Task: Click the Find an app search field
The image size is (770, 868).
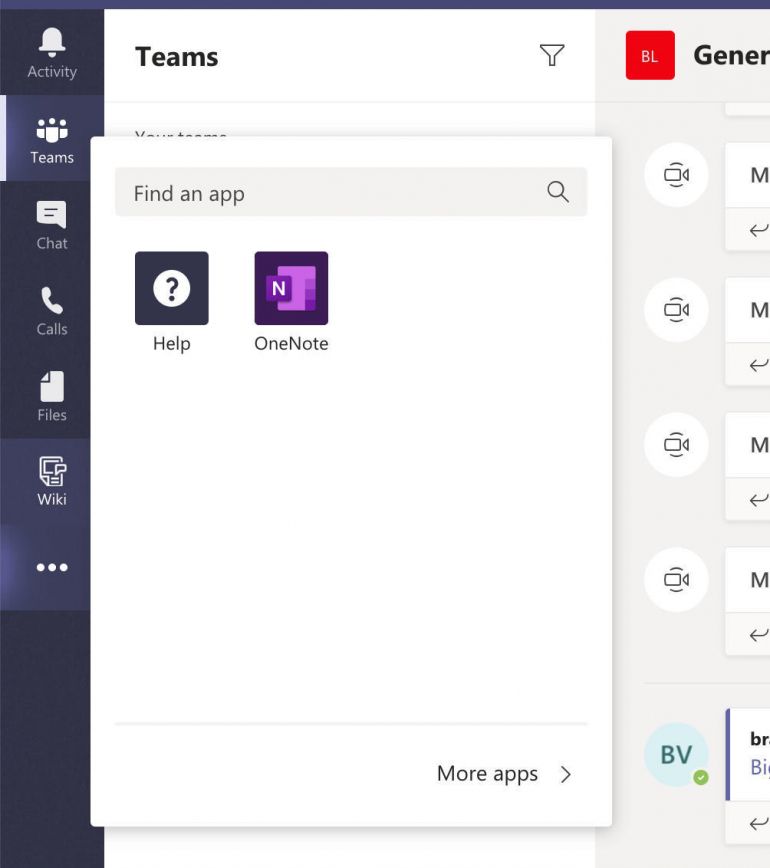Action: click(x=300, y=191)
